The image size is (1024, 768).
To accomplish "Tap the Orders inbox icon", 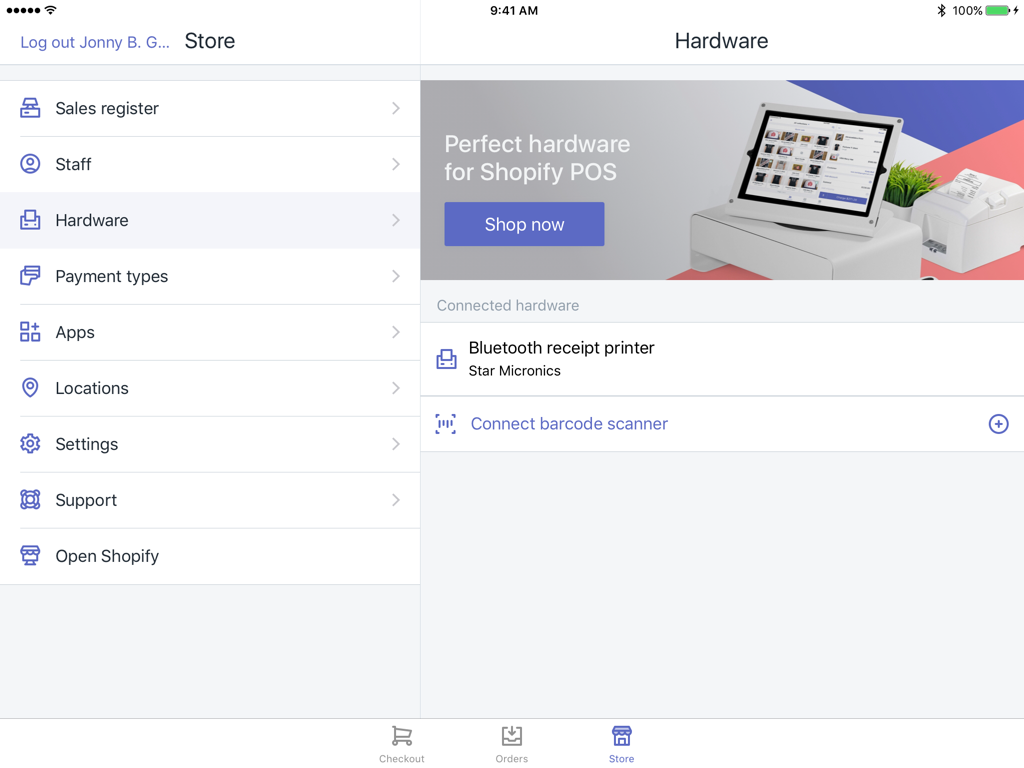I will (512, 736).
